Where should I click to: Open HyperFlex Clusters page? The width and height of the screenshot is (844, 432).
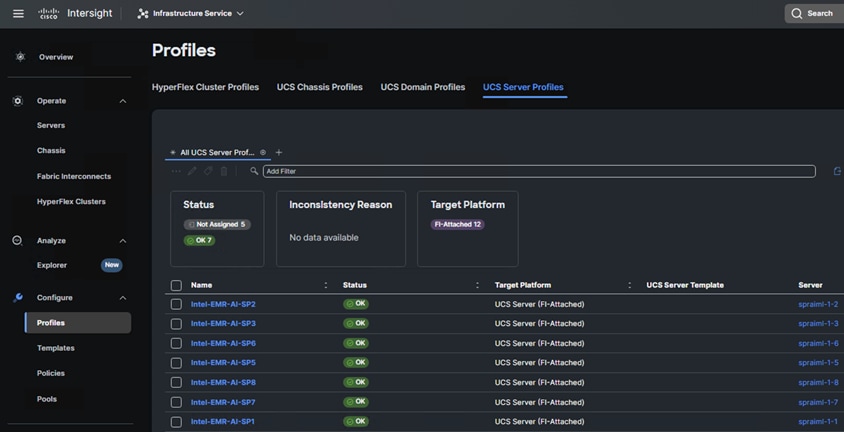coord(71,202)
